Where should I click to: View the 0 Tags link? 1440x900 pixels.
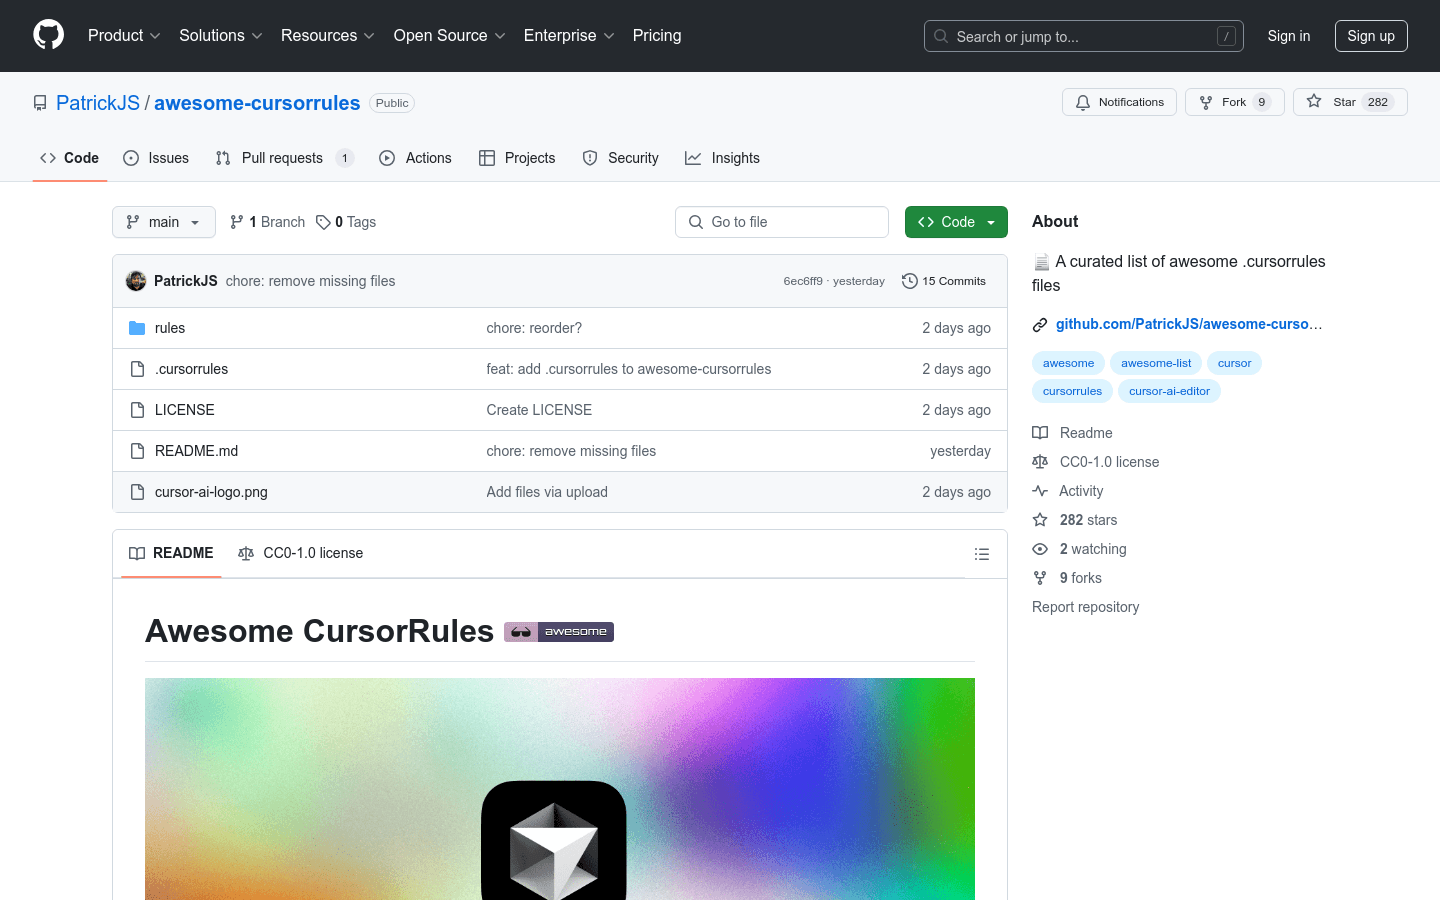pyautogui.click(x=346, y=222)
